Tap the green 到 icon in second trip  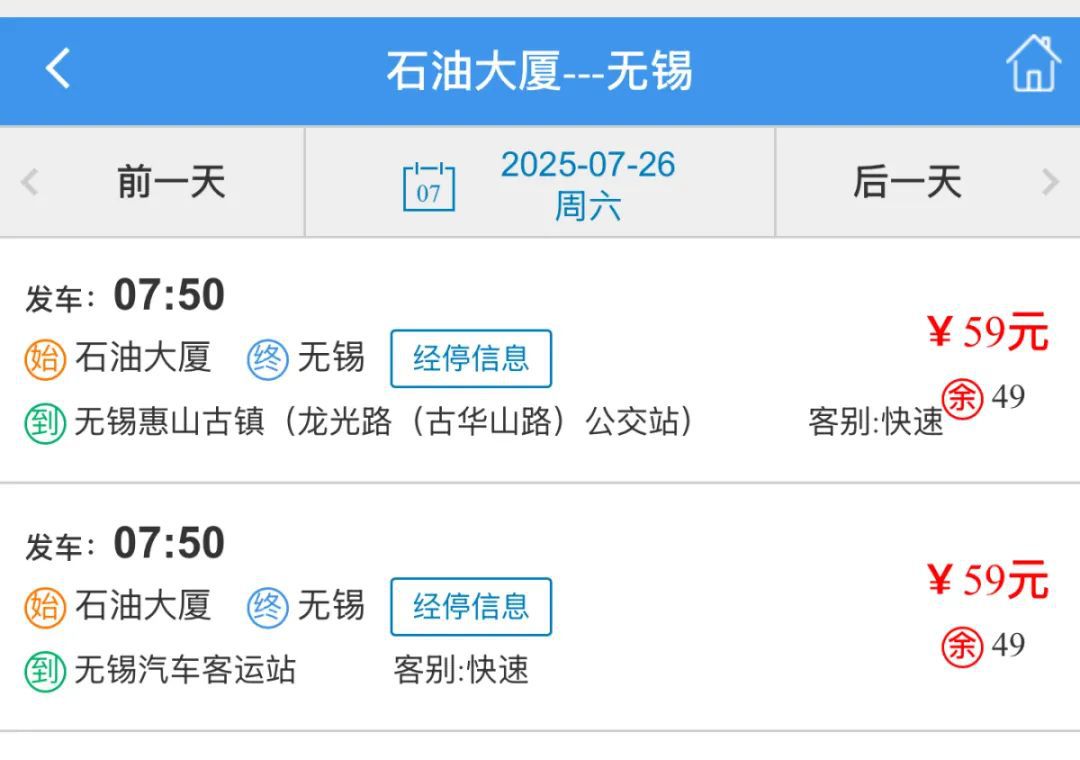[45, 671]
